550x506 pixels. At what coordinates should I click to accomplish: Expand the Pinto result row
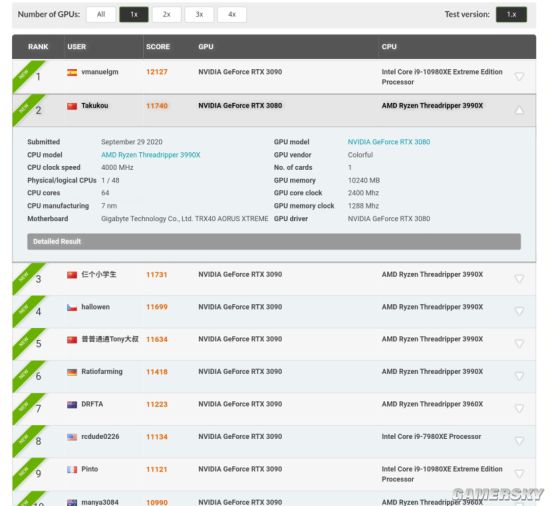(519, 474)
